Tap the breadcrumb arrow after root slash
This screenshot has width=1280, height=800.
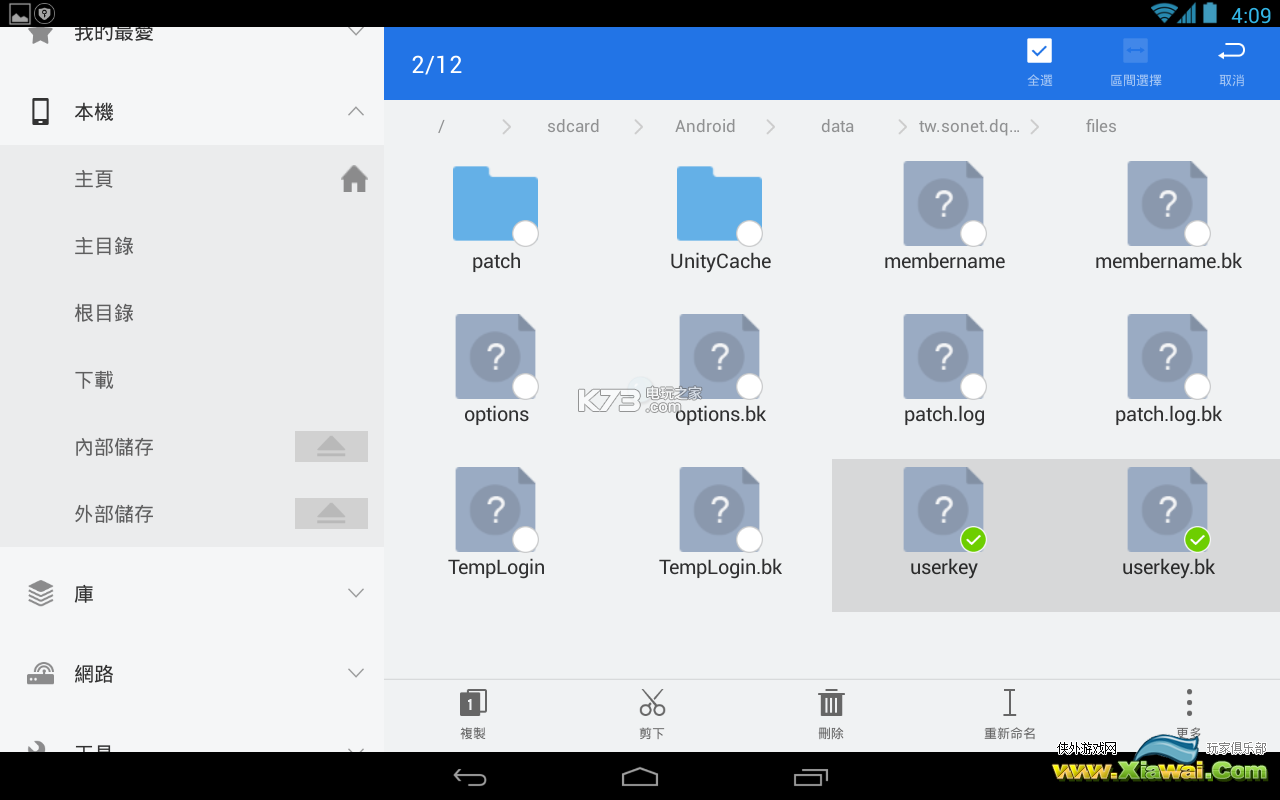[506, 126]
